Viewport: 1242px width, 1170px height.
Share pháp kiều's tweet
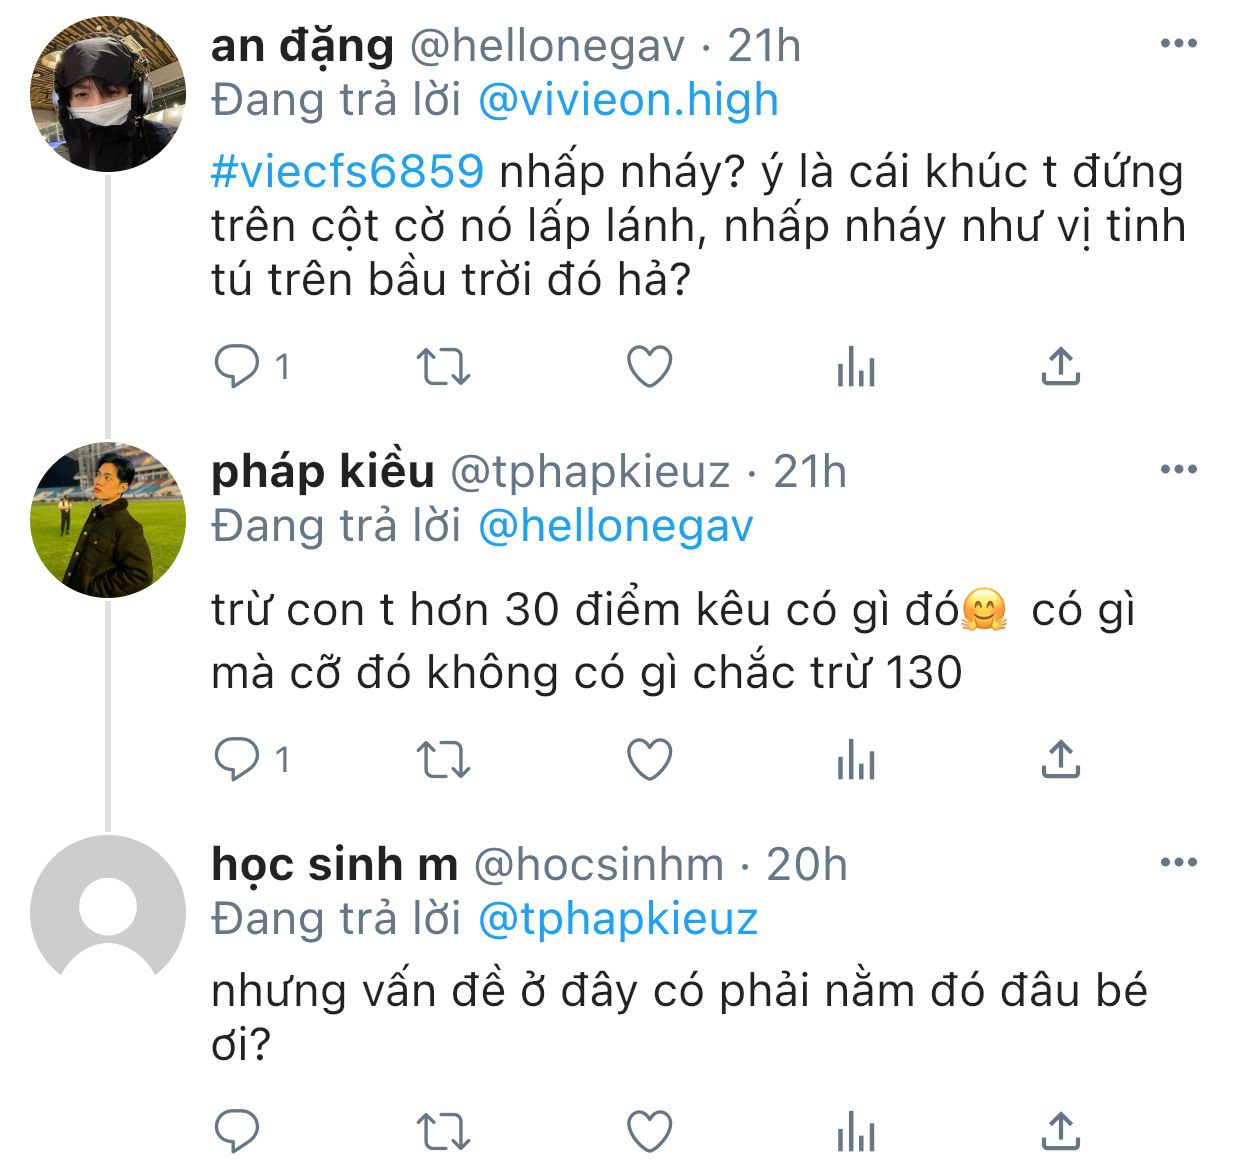(1060, 760)
